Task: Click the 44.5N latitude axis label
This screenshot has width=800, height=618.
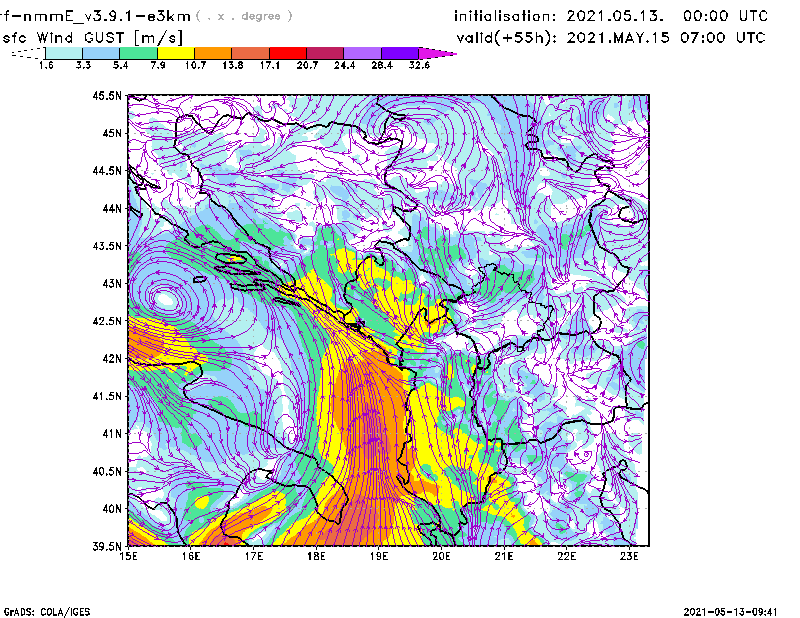Action: pyautogui.click(x=107, y=171)
